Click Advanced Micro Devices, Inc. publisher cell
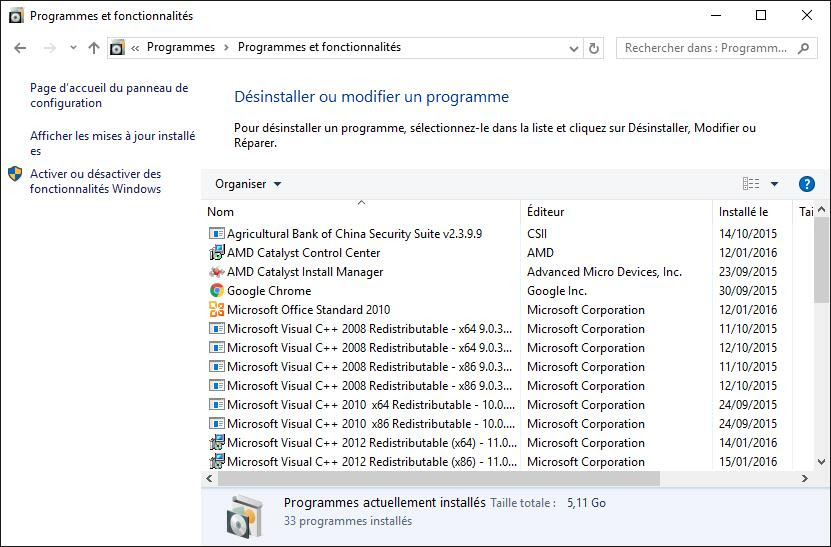The image size is (831, 547). coord(604,272)
